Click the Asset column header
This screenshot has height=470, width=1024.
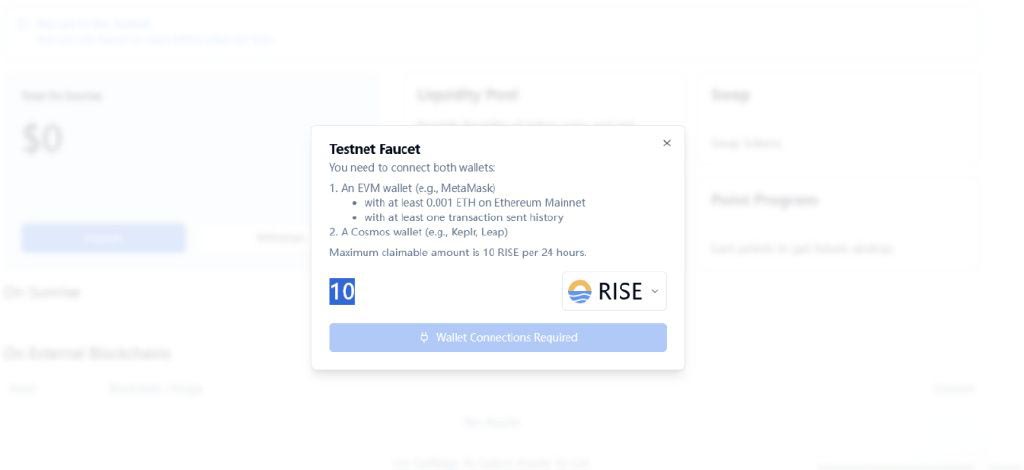(x=23, y=388)
